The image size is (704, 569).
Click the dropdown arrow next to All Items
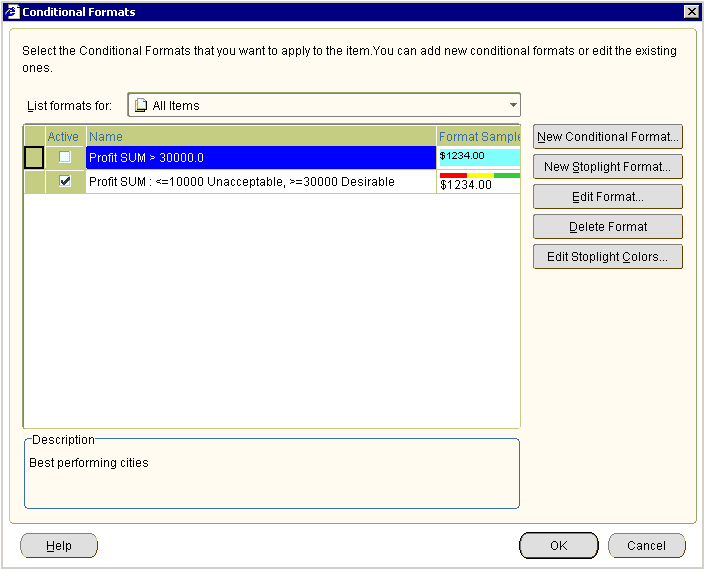(513, 105)
